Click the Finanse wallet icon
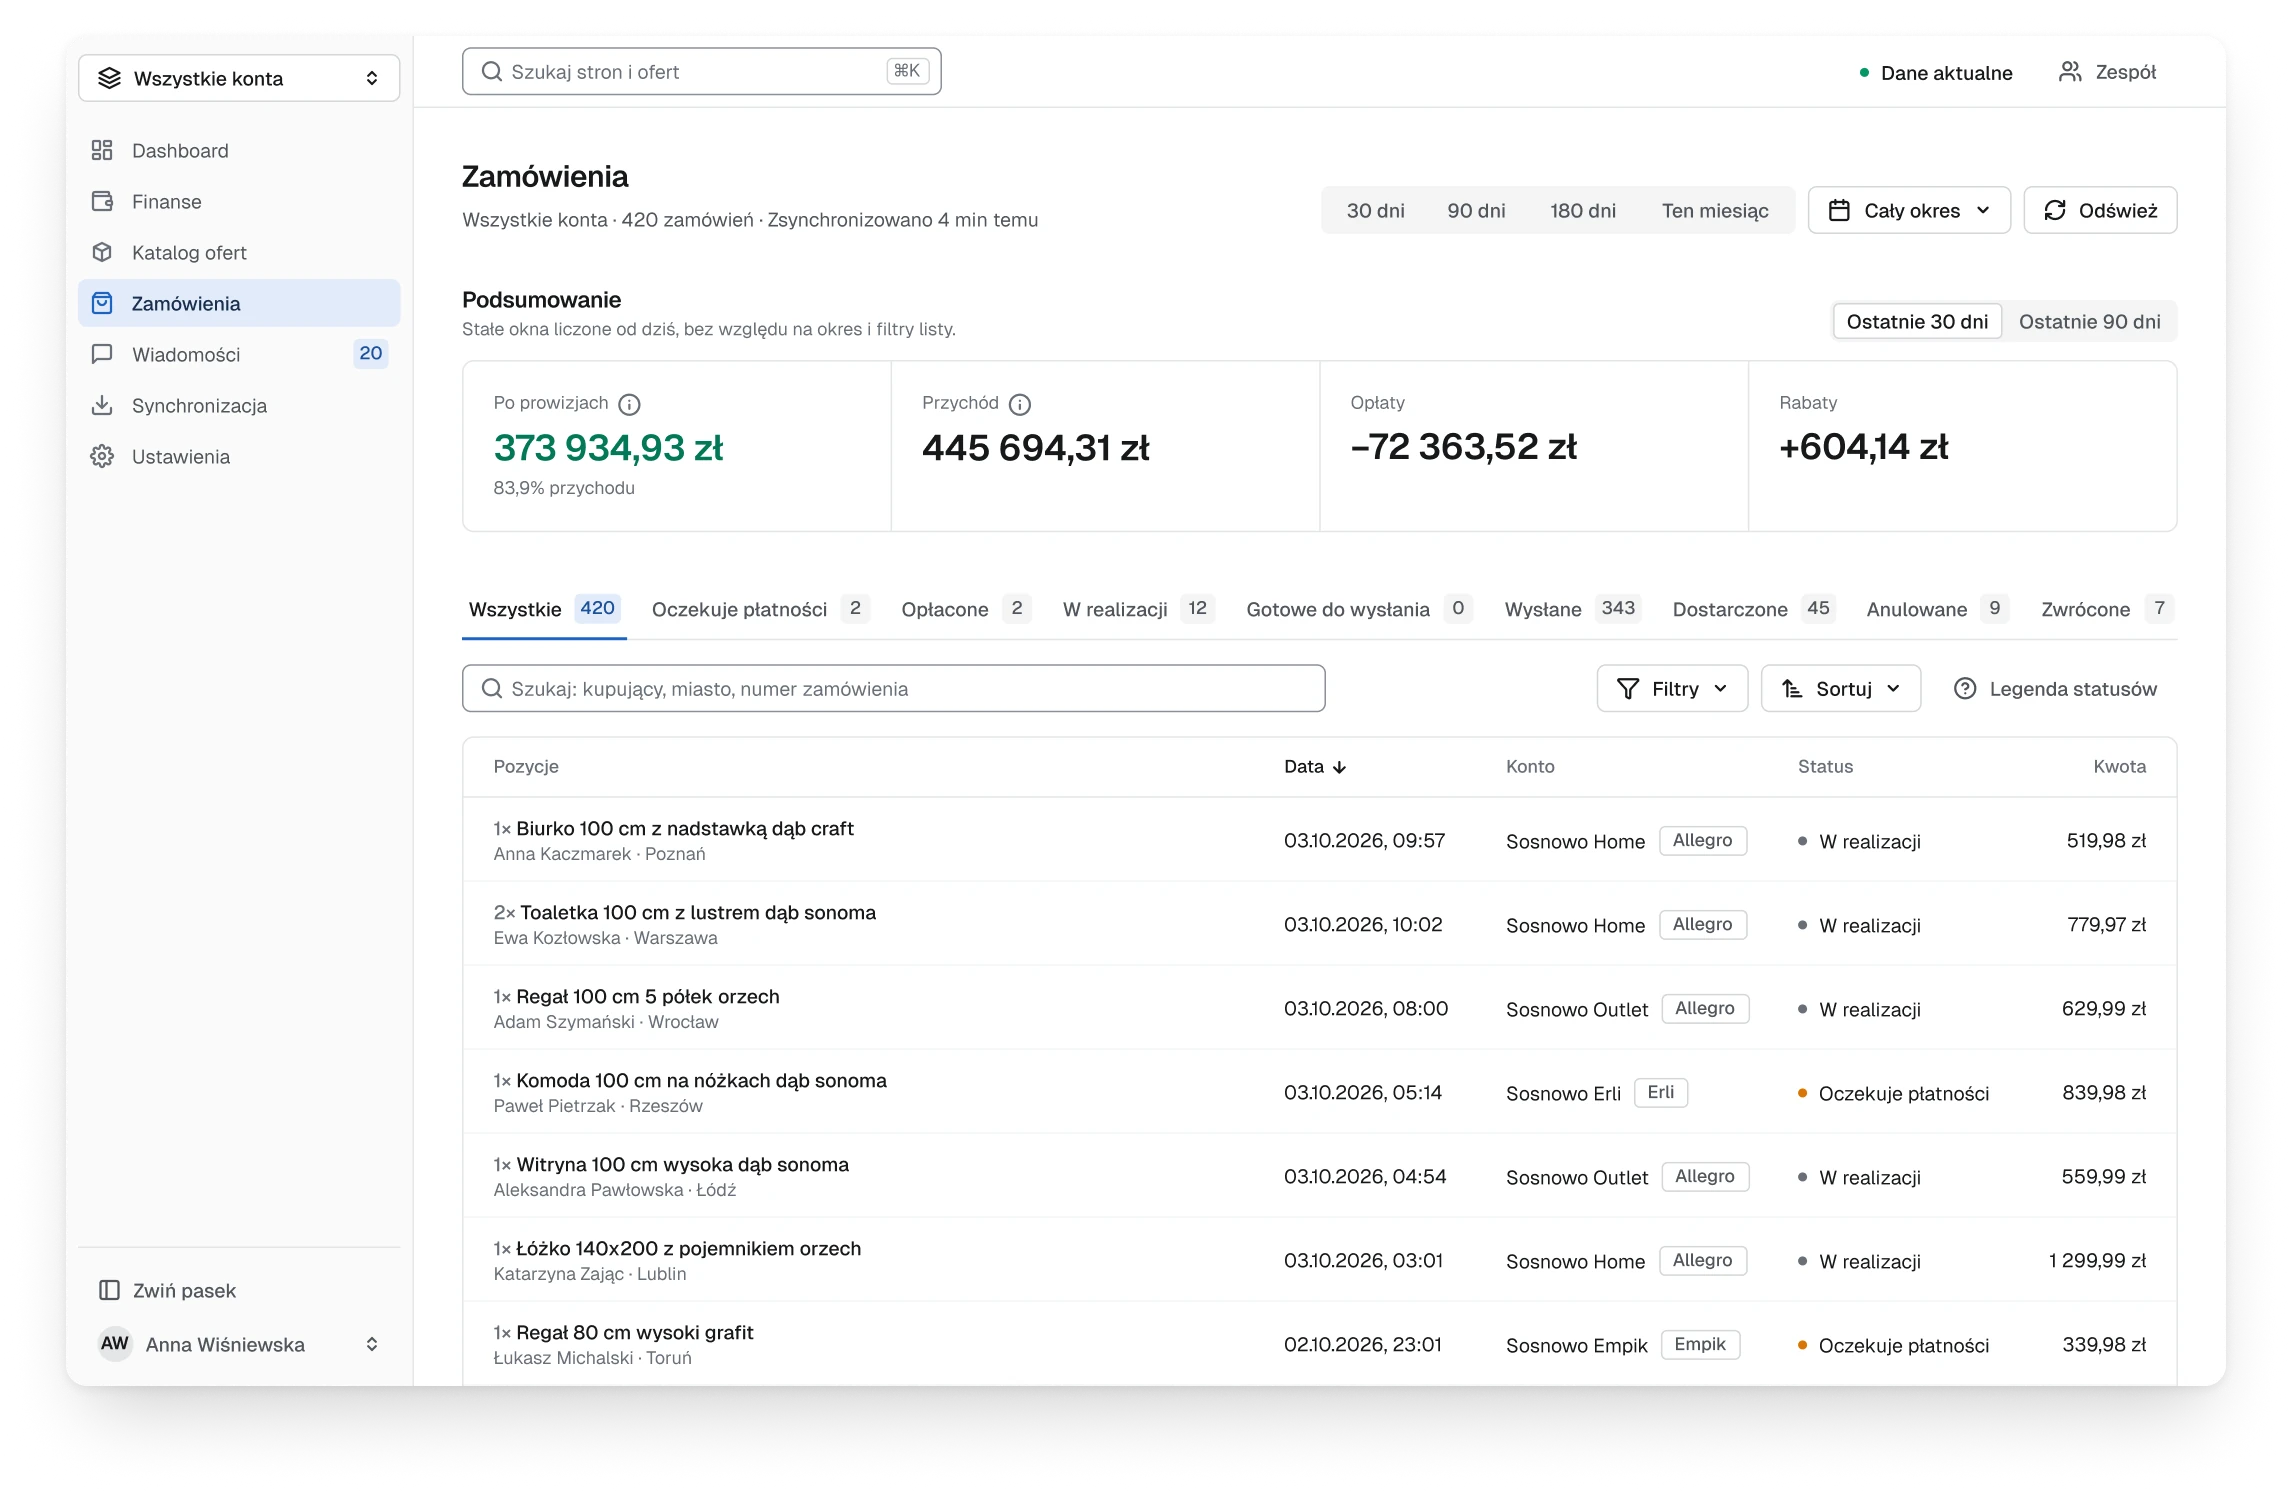The image size is (2292, 1494). point(102,201)
